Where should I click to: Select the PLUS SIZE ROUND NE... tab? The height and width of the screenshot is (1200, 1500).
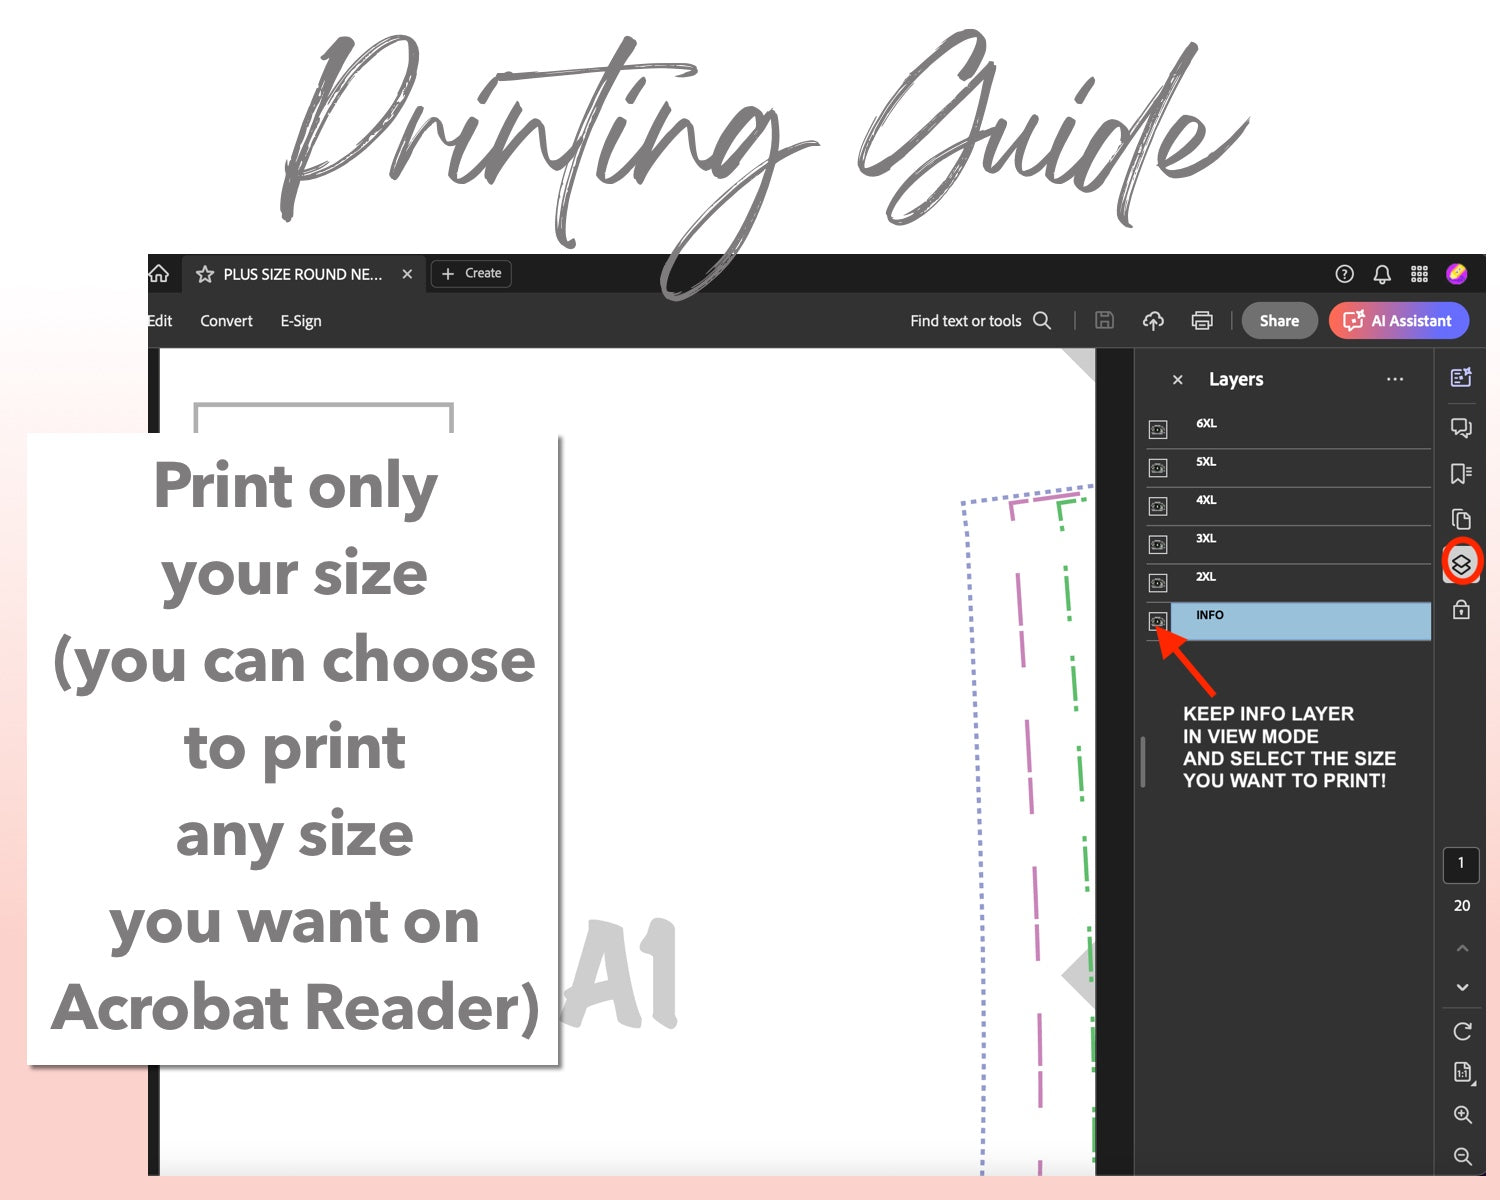tap(302, 274)
